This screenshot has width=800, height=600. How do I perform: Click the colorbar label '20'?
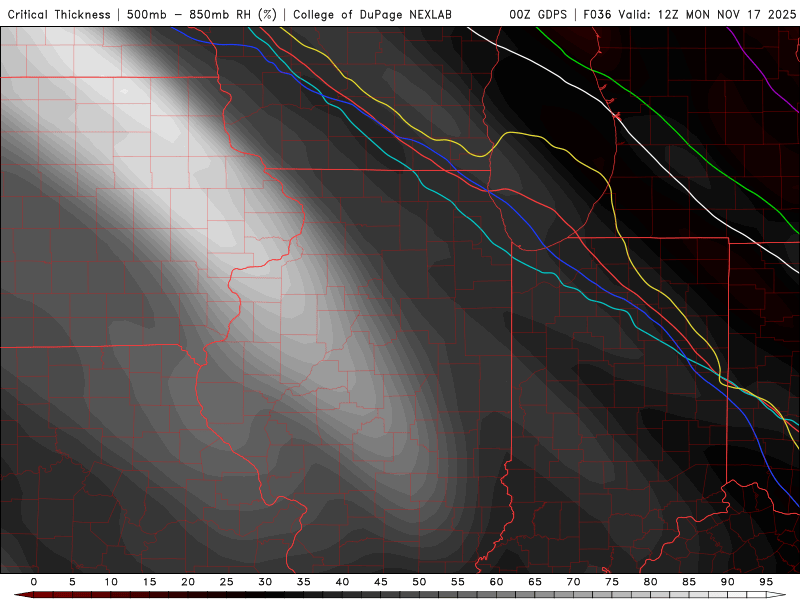tap(188, 582)
